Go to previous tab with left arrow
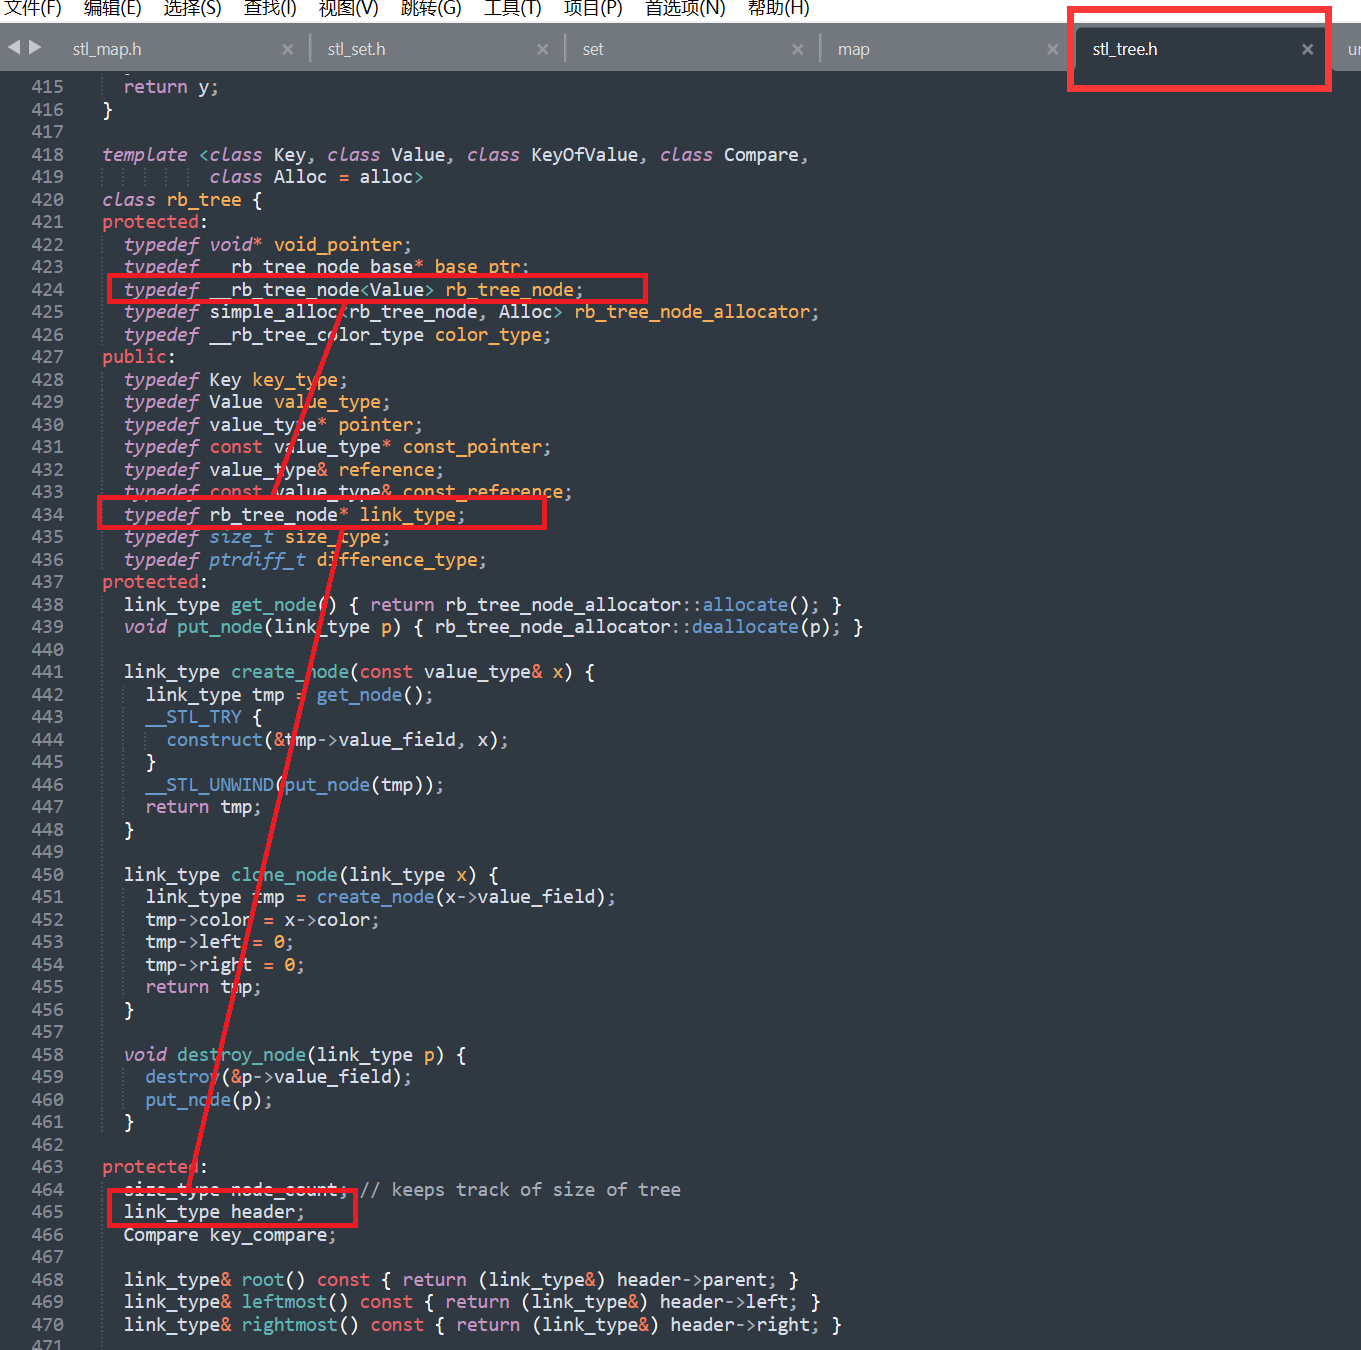 tap(14, 47)
